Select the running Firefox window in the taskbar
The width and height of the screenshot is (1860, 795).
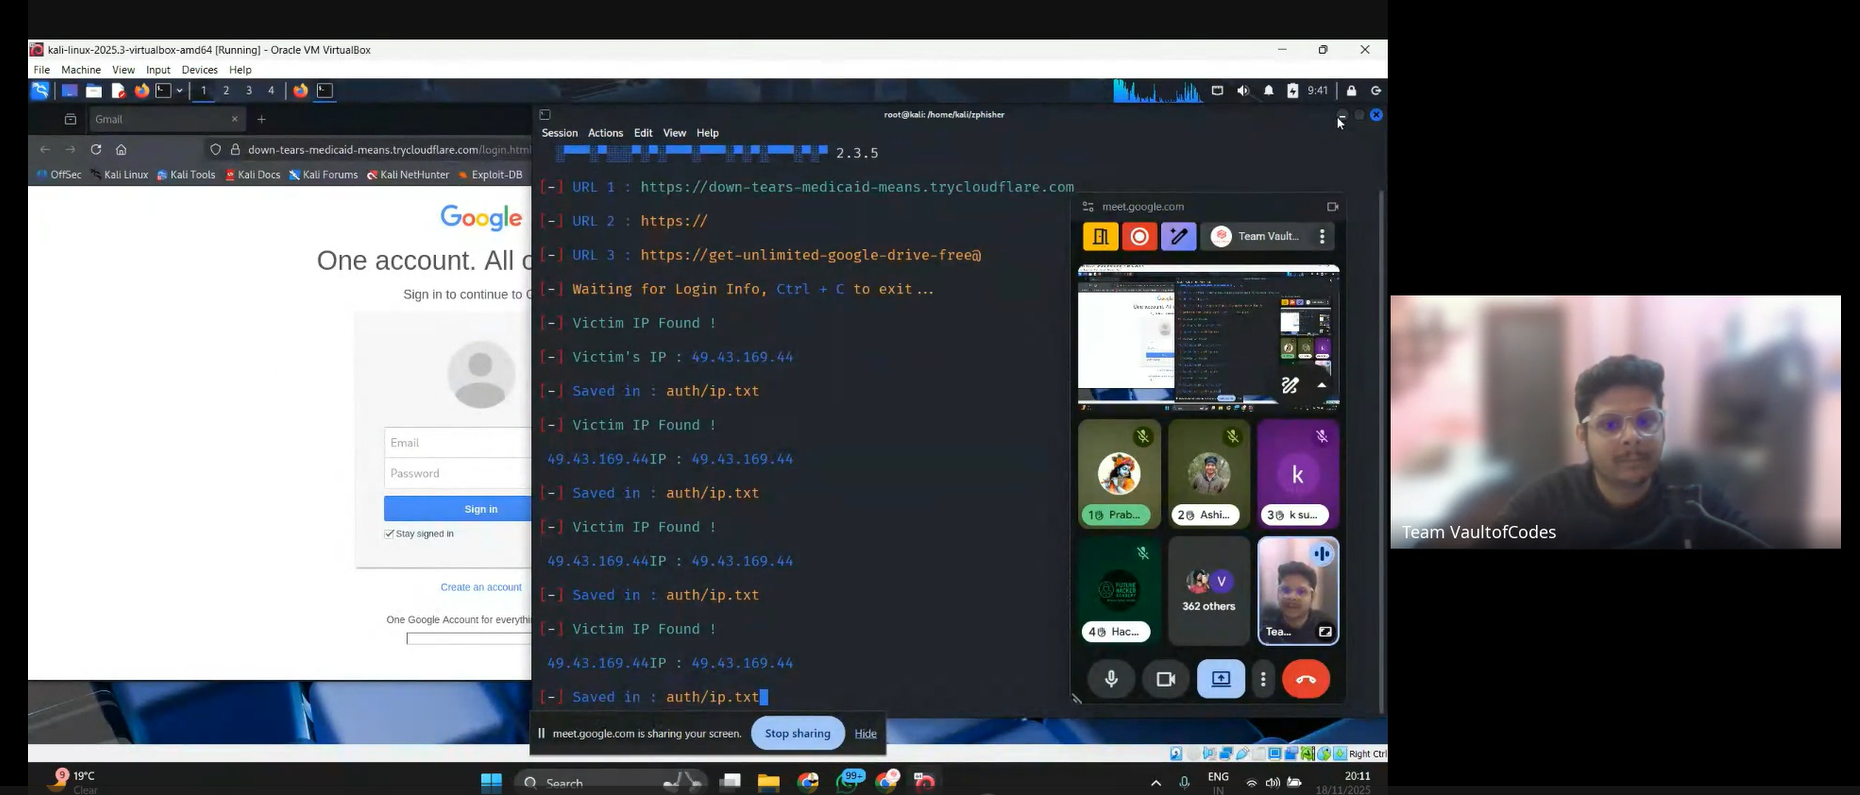[x=300, y=91]
